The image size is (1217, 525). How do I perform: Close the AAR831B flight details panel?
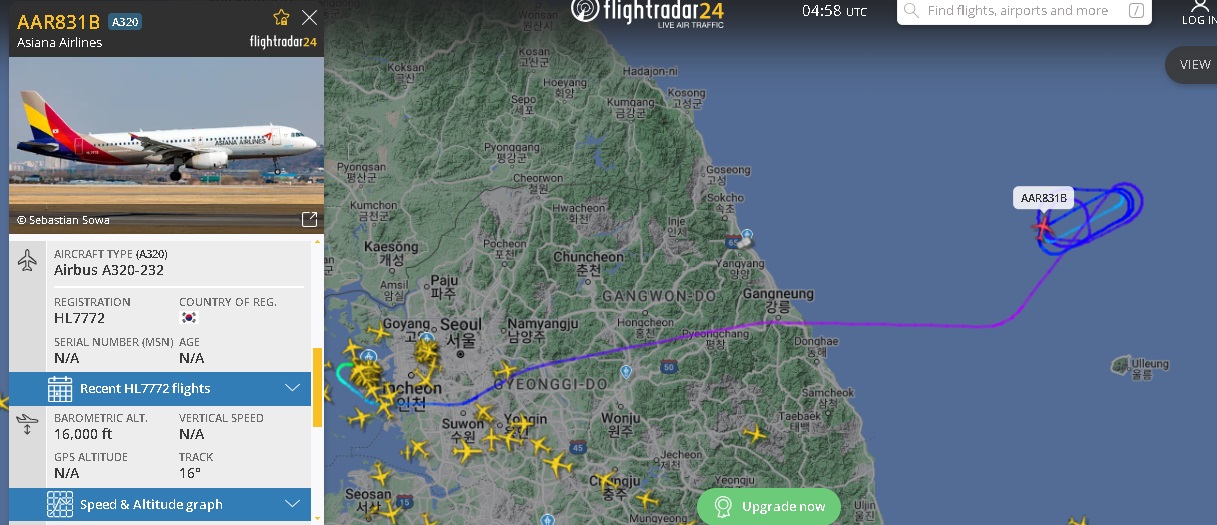pos(309,17)
